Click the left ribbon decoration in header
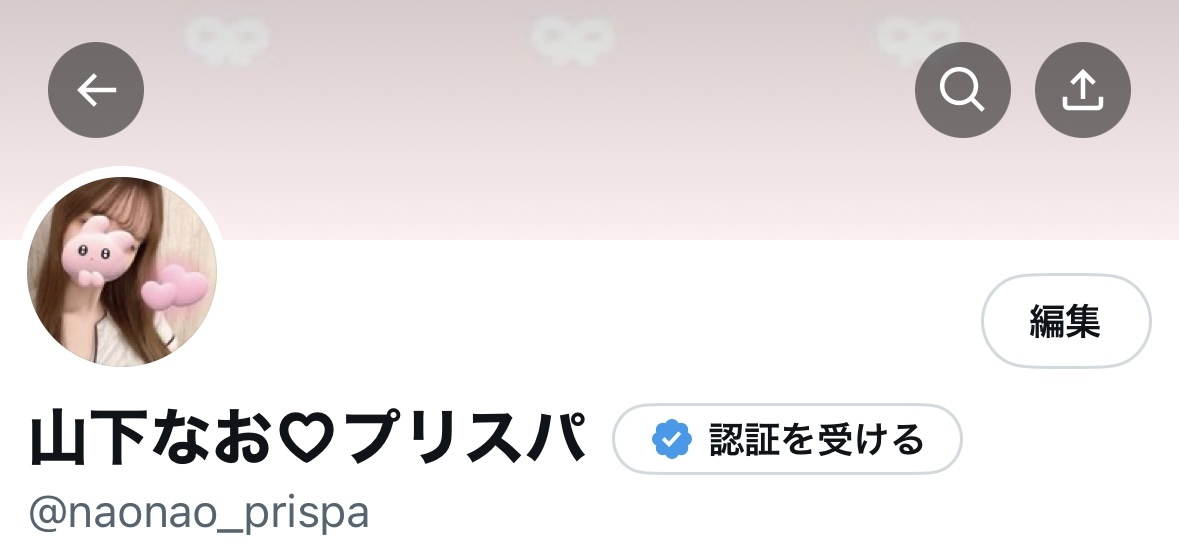The height and width of the screenshot is (544, 1179). tap(226, 38)
